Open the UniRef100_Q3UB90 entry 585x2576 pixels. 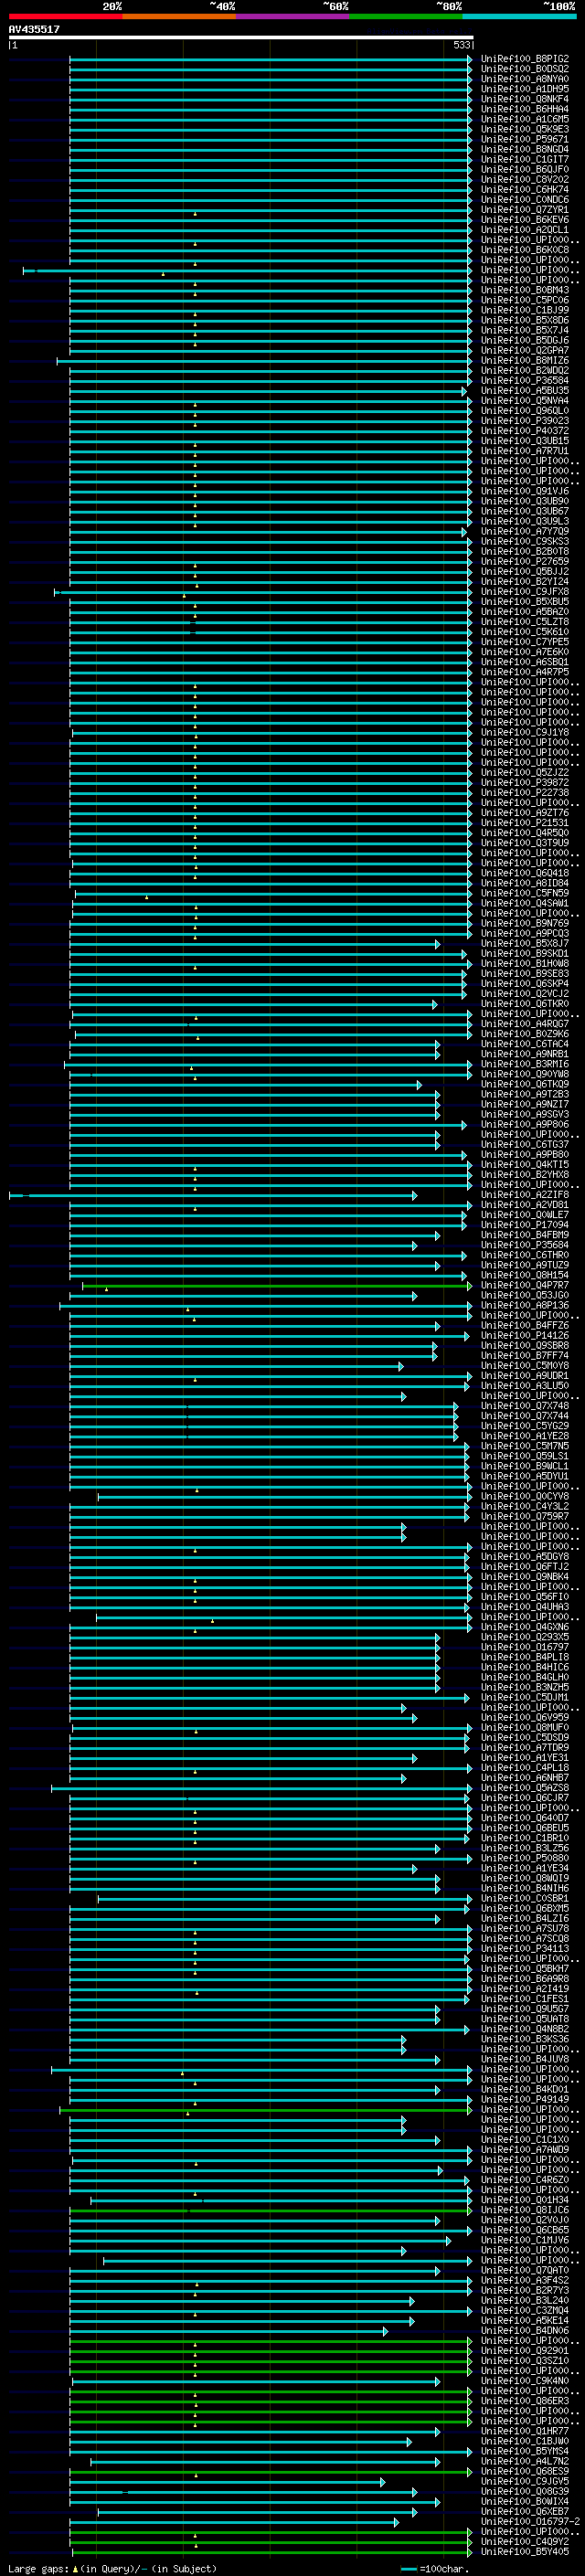[524, 501]
